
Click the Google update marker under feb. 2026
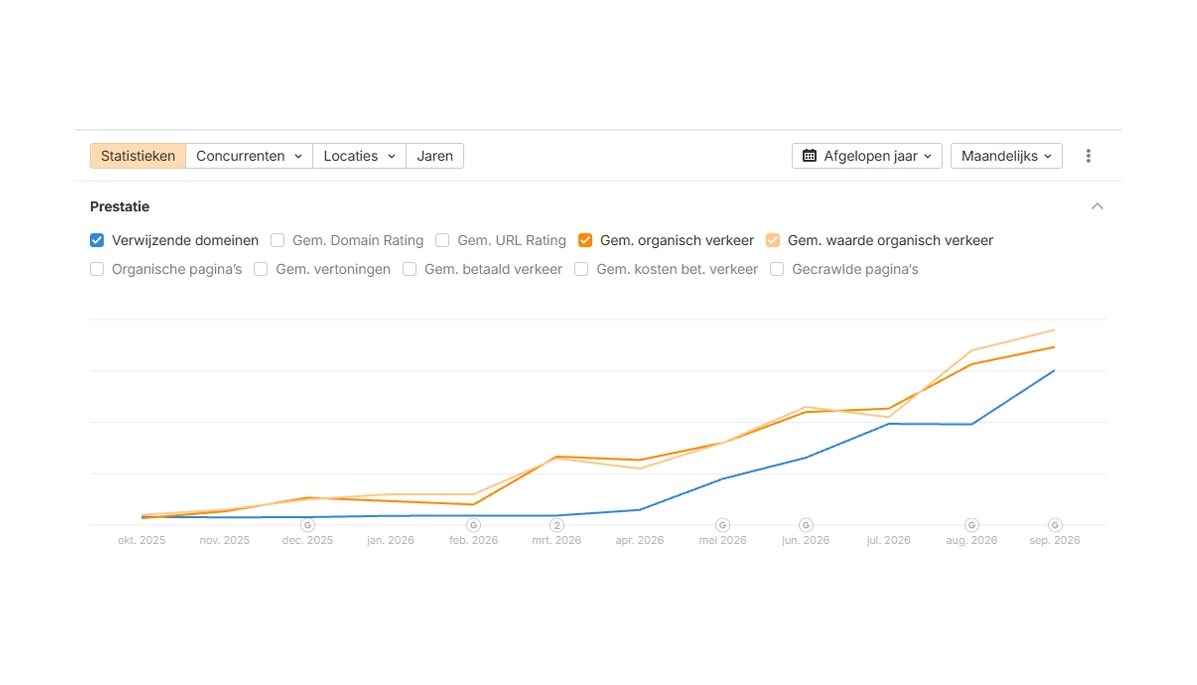click(473, 525)
